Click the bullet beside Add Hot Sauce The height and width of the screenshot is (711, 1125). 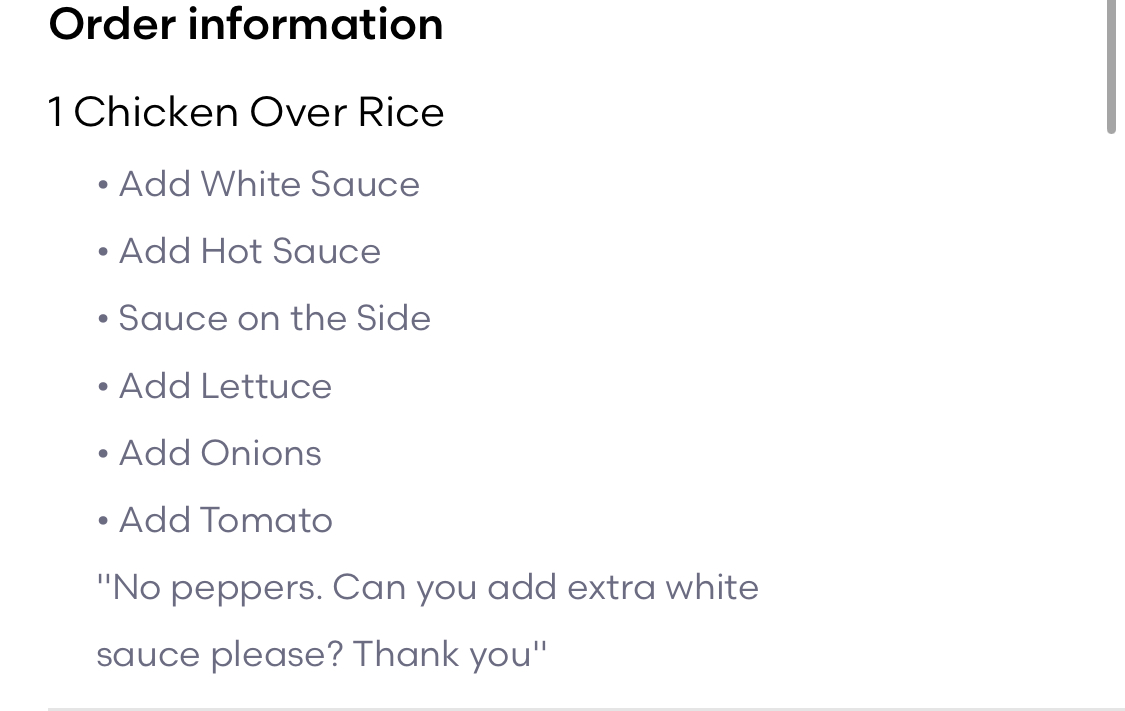pyautogui.click(x=103, y=252)
